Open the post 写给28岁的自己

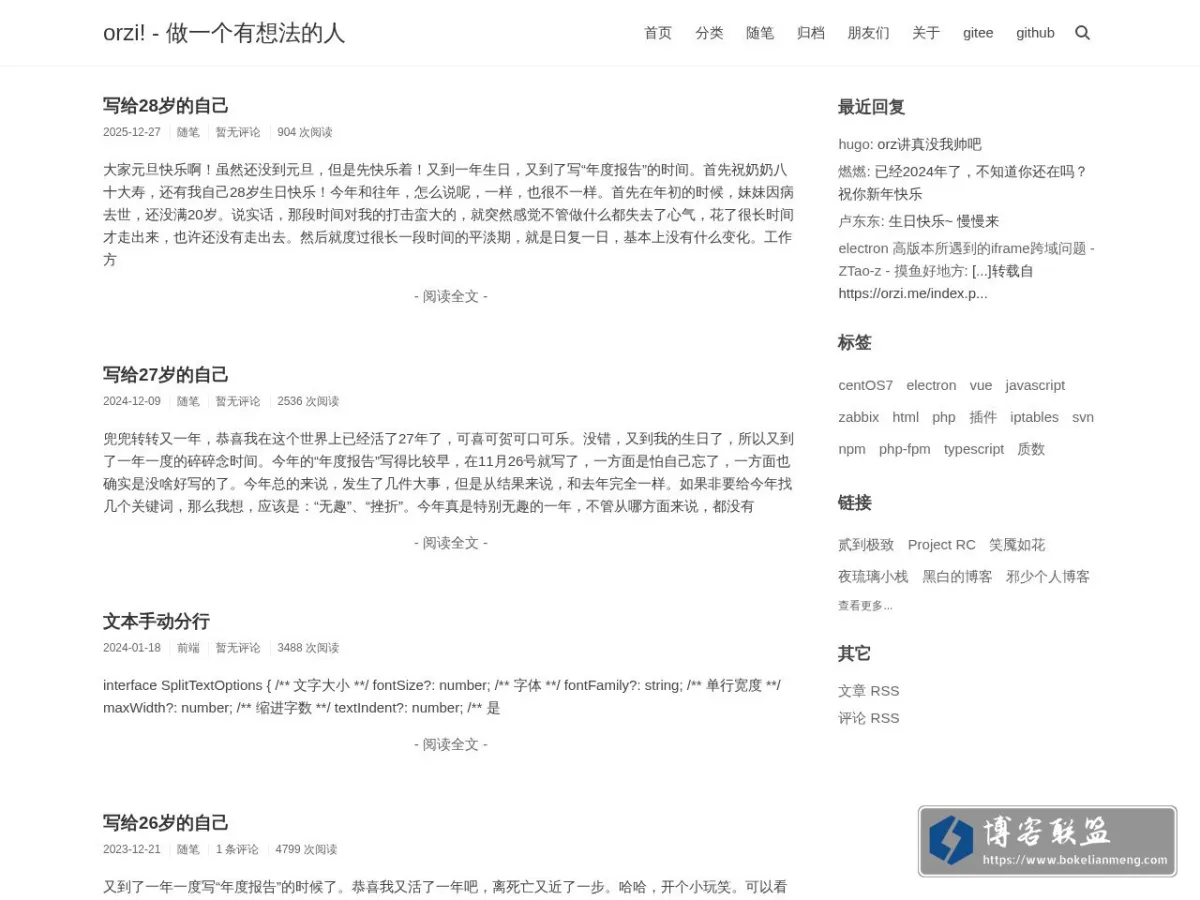click(x=166, y=105)
